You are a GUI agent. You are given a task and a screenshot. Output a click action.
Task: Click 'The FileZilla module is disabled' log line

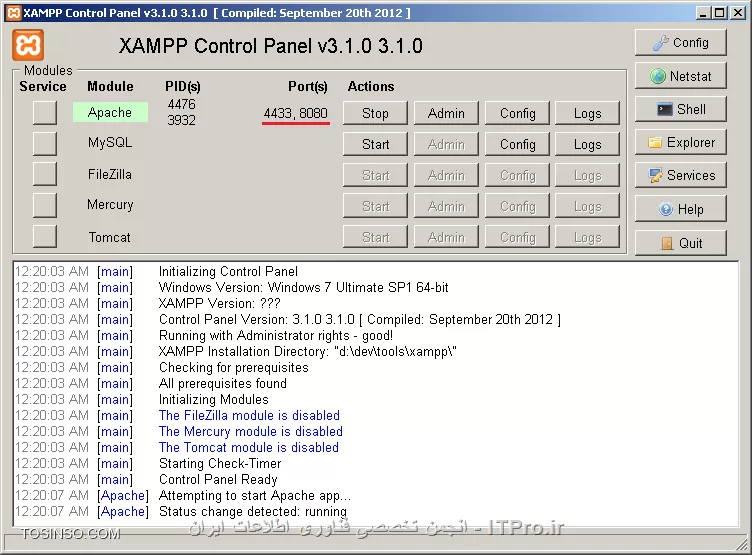tap(249, 415)
